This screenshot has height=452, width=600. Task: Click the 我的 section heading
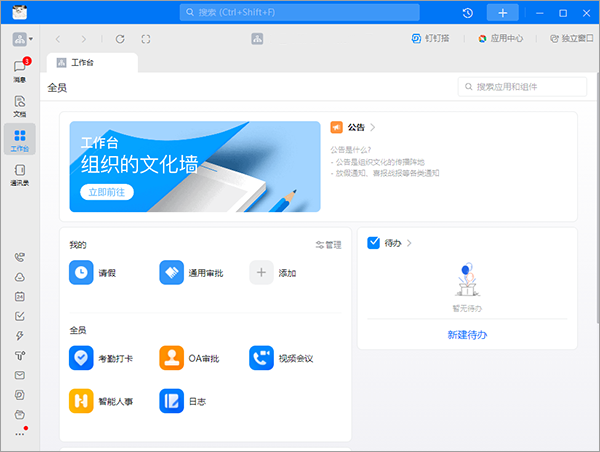pyautogui.click(x=78, y=245)
